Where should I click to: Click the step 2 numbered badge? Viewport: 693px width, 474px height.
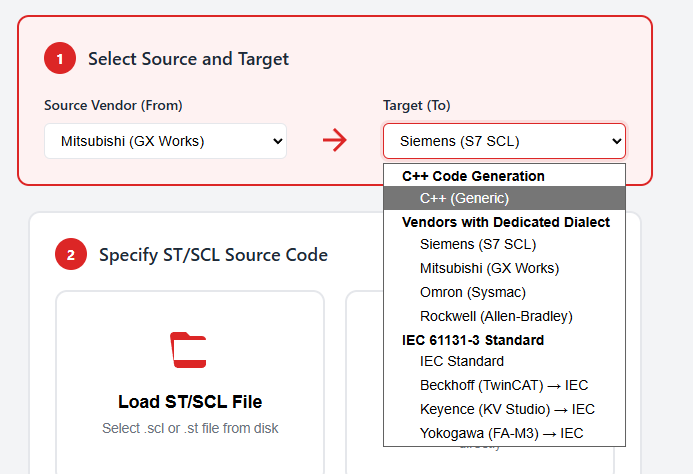click(x=71, y=255)
